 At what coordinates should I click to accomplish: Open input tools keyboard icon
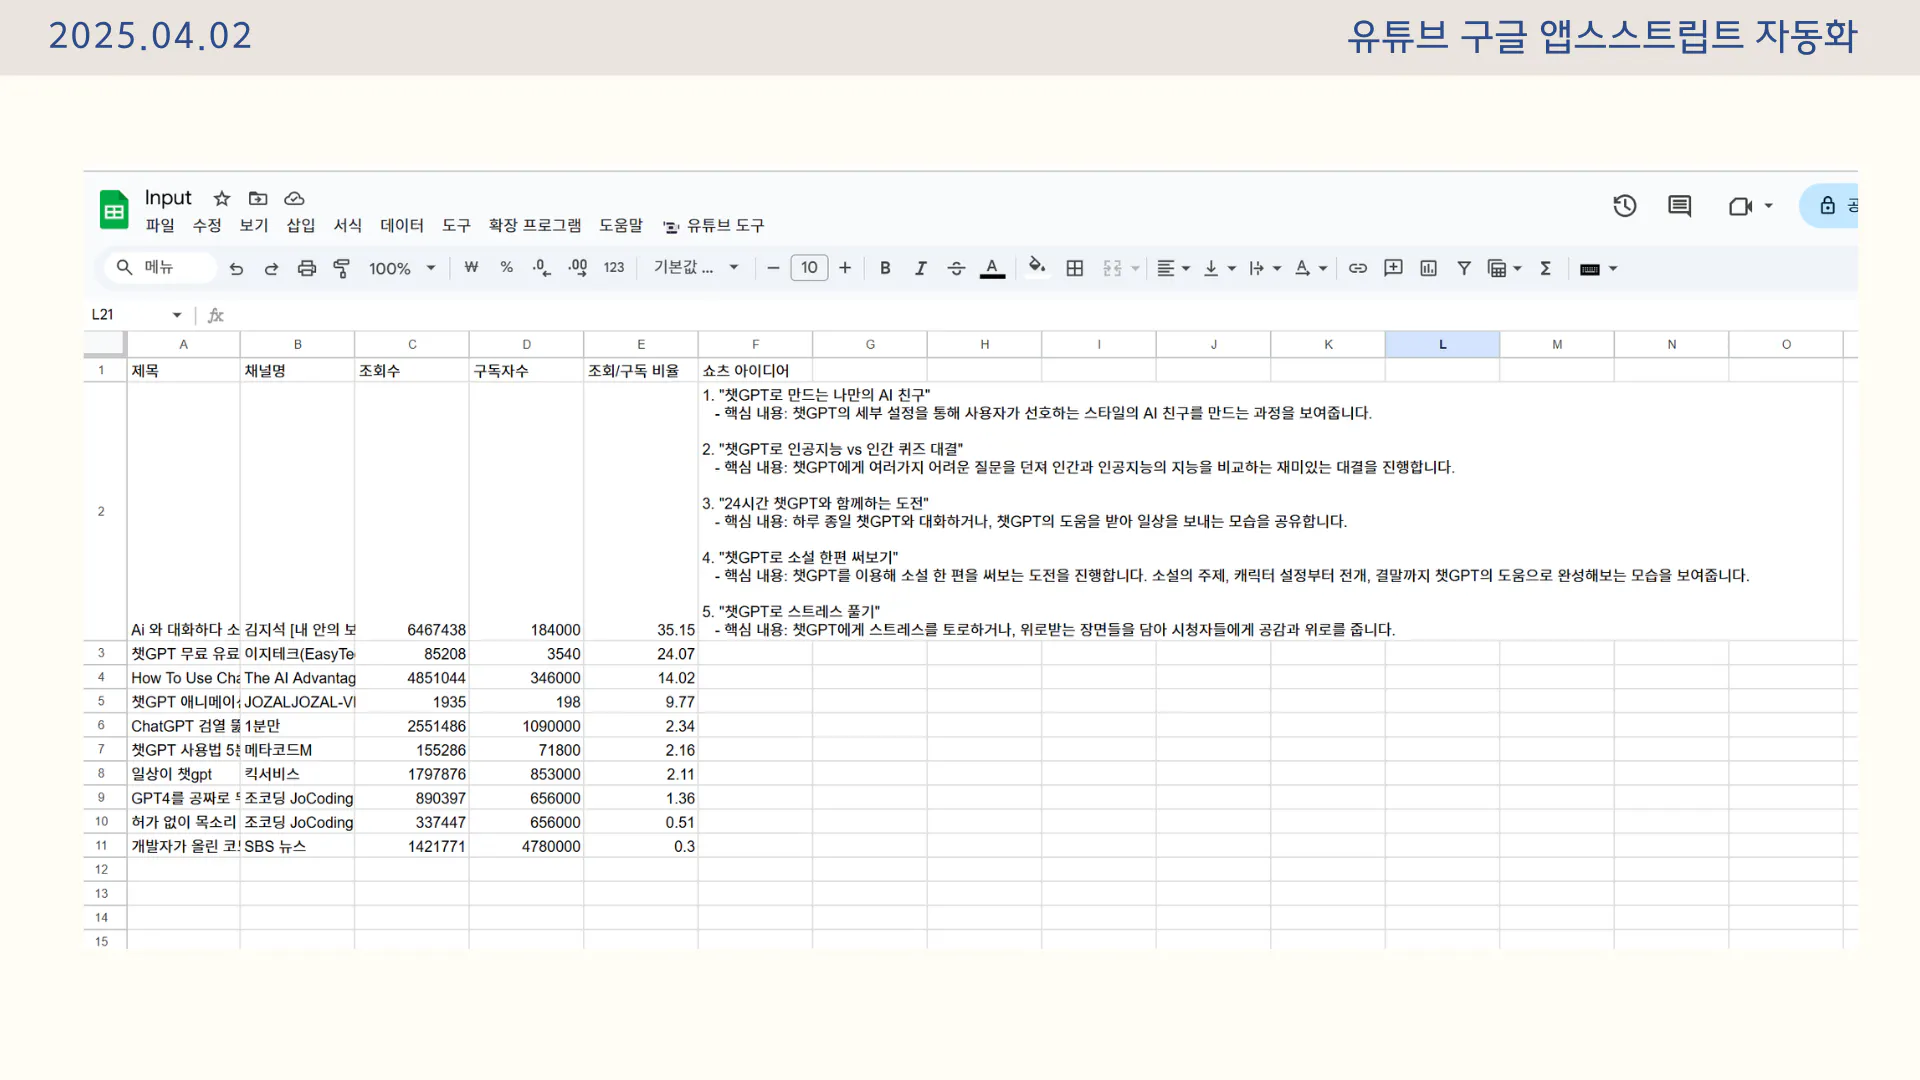coord(1590,269)
